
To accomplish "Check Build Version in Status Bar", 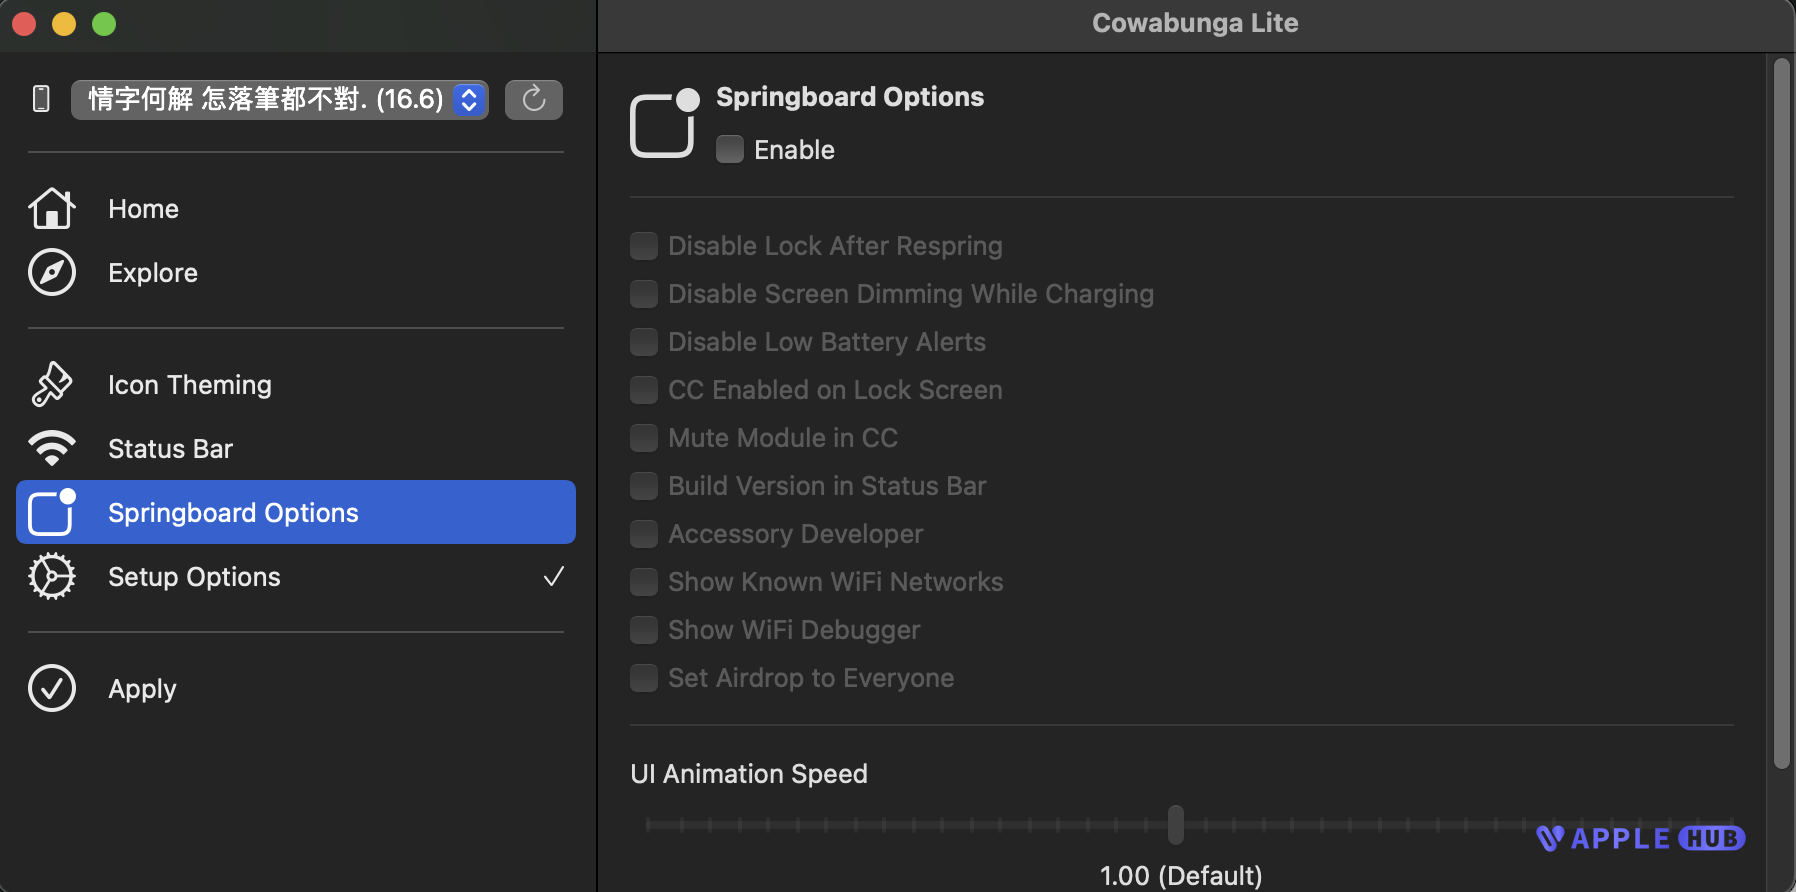I will tap(644, 486).
